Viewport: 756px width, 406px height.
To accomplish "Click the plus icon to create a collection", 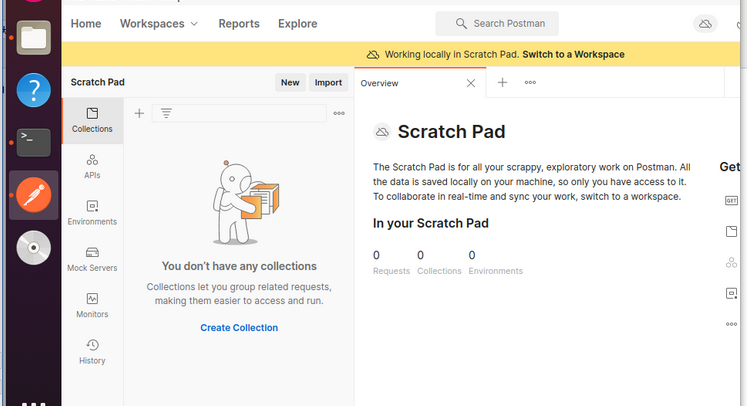I will coord(139,114).
